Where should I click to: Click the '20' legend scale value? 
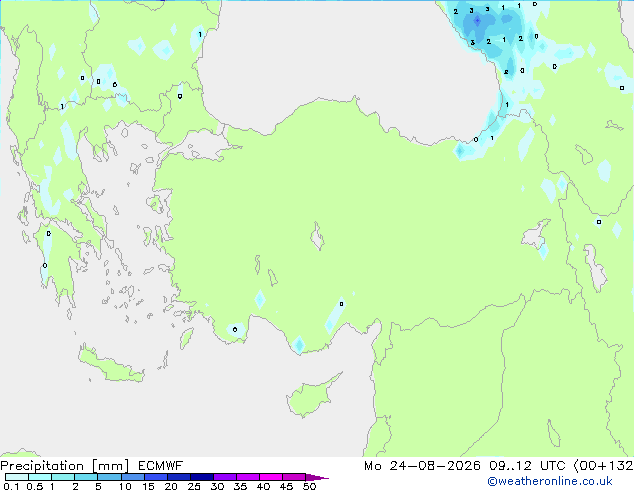tap(171, 486)
